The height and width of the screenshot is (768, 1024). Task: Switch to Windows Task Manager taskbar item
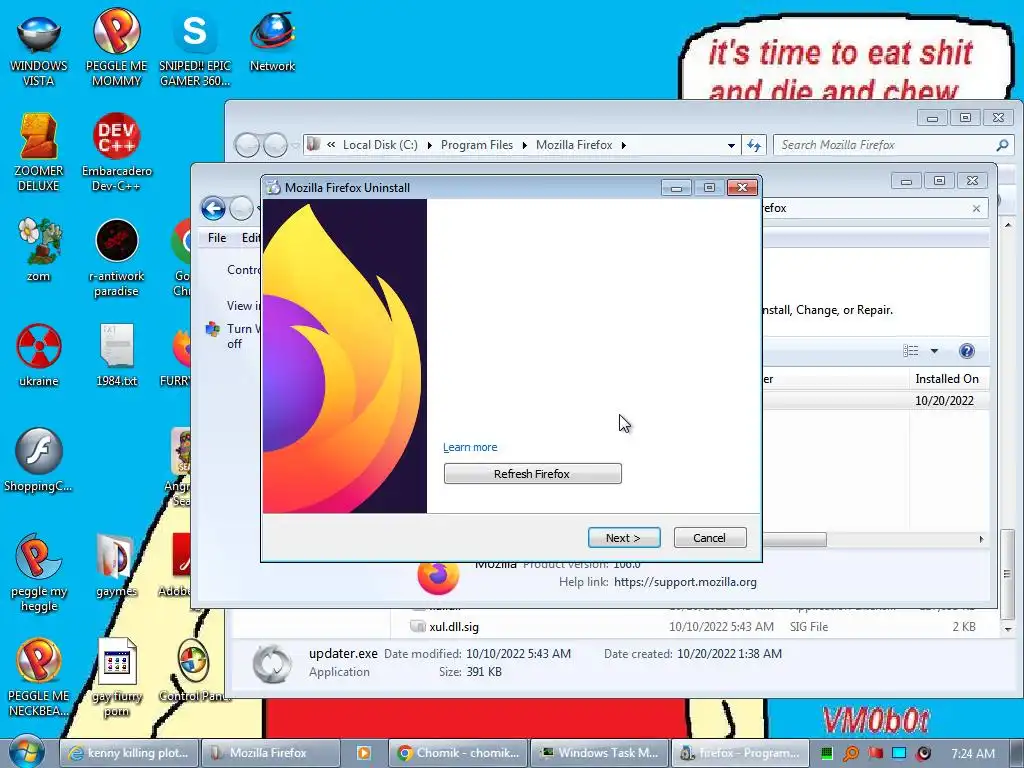599,753
